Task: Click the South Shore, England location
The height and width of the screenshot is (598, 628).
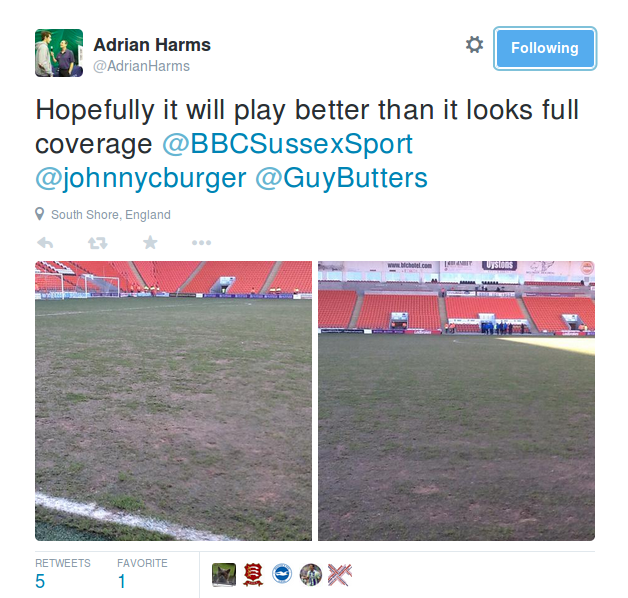Action: [x=111, y=215]
